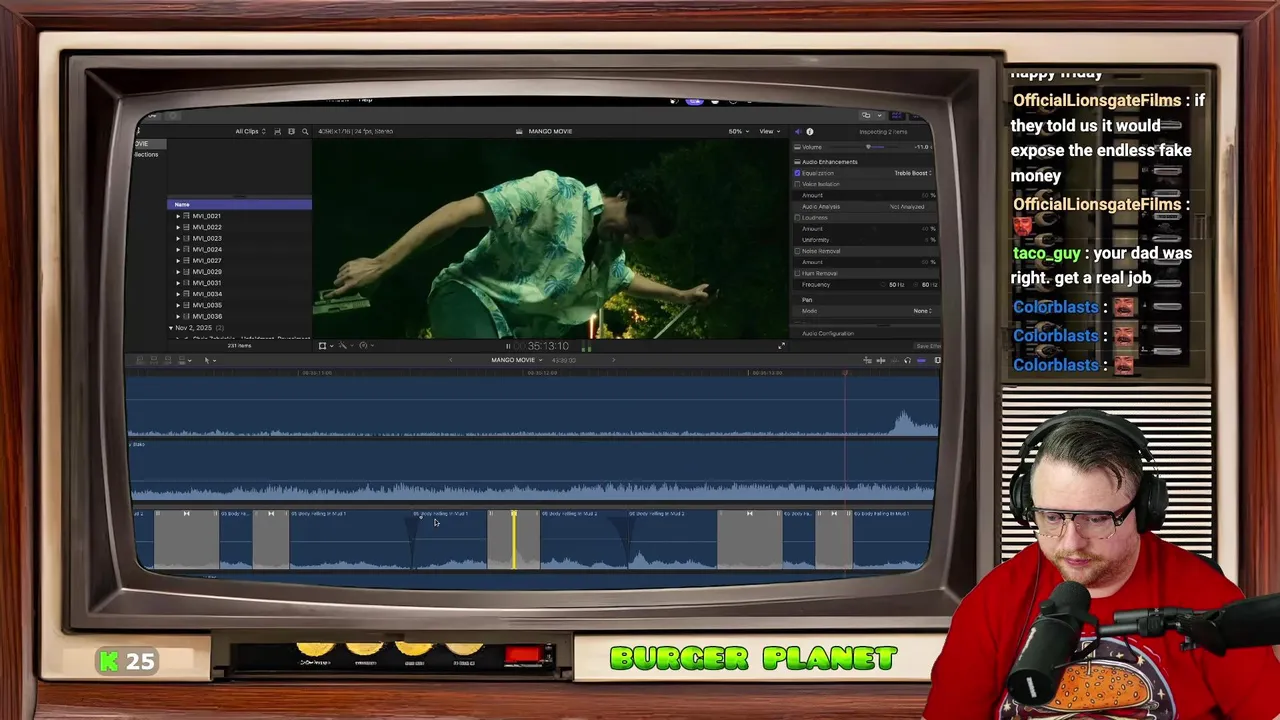This screenshot has width=1280, height=720.
Task: Open the All Clips filter dropdown
Action: (250, 131)
